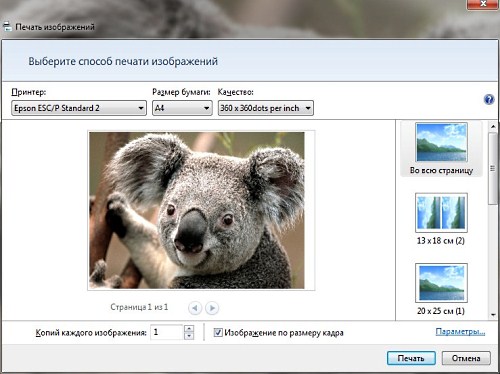
Task: Open the Качество 360 x 360 dropdown
Action: [x=266, y=108]
